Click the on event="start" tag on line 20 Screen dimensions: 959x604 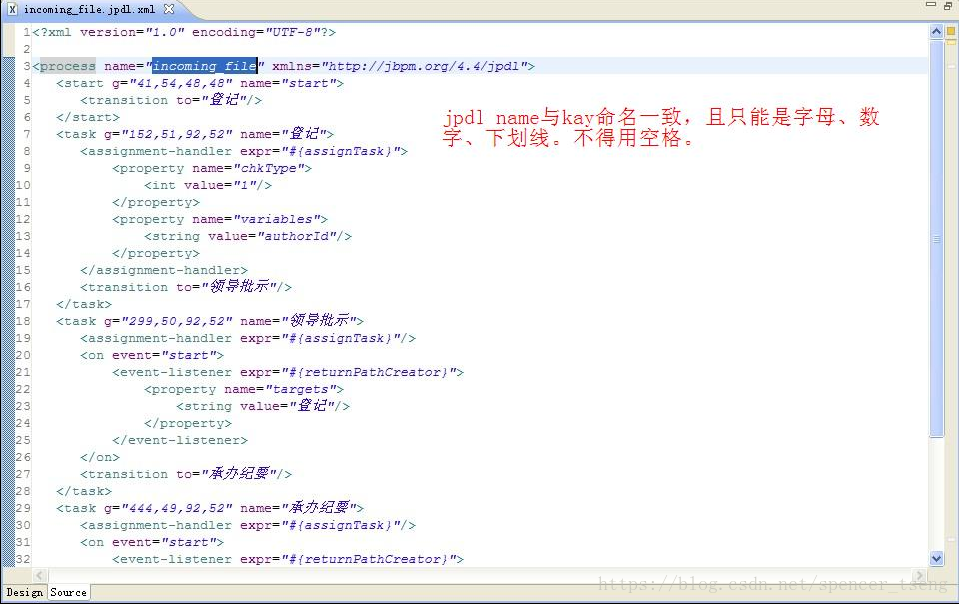point(152,355)
